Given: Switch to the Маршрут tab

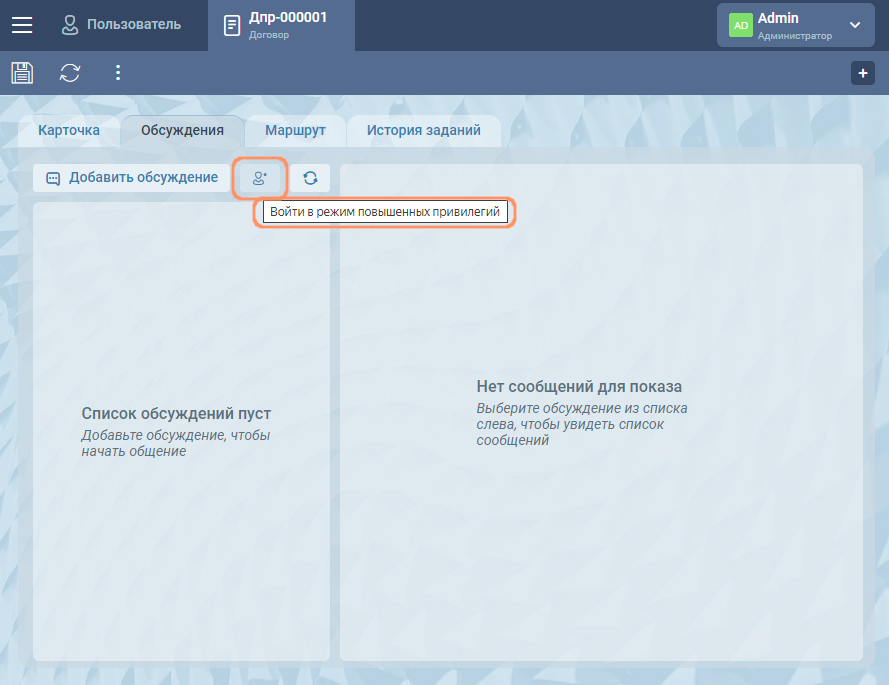Looking at the screenshot, I should 295,130.
